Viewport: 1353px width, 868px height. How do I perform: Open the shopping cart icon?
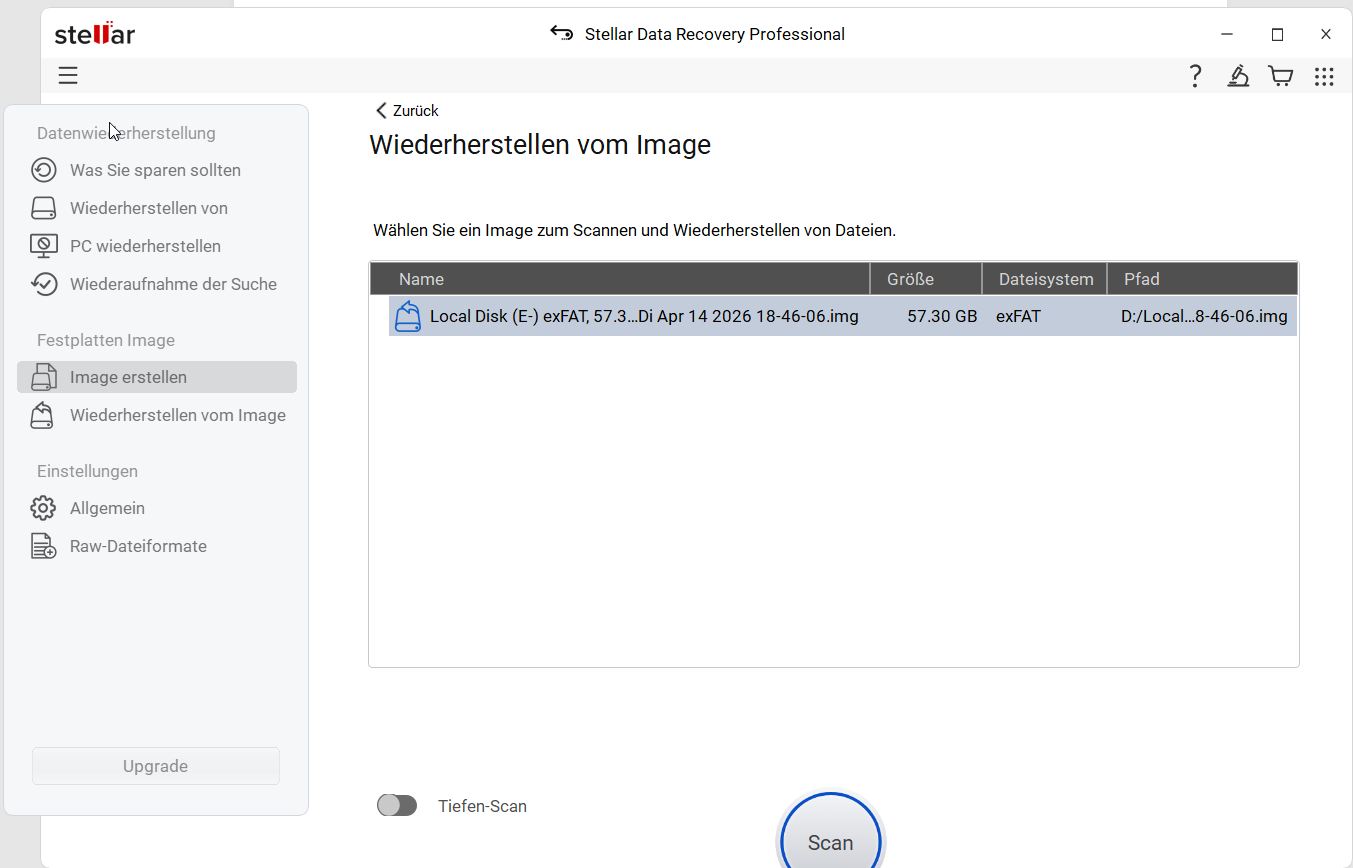pyautogui.click(x=1280, y=76)
